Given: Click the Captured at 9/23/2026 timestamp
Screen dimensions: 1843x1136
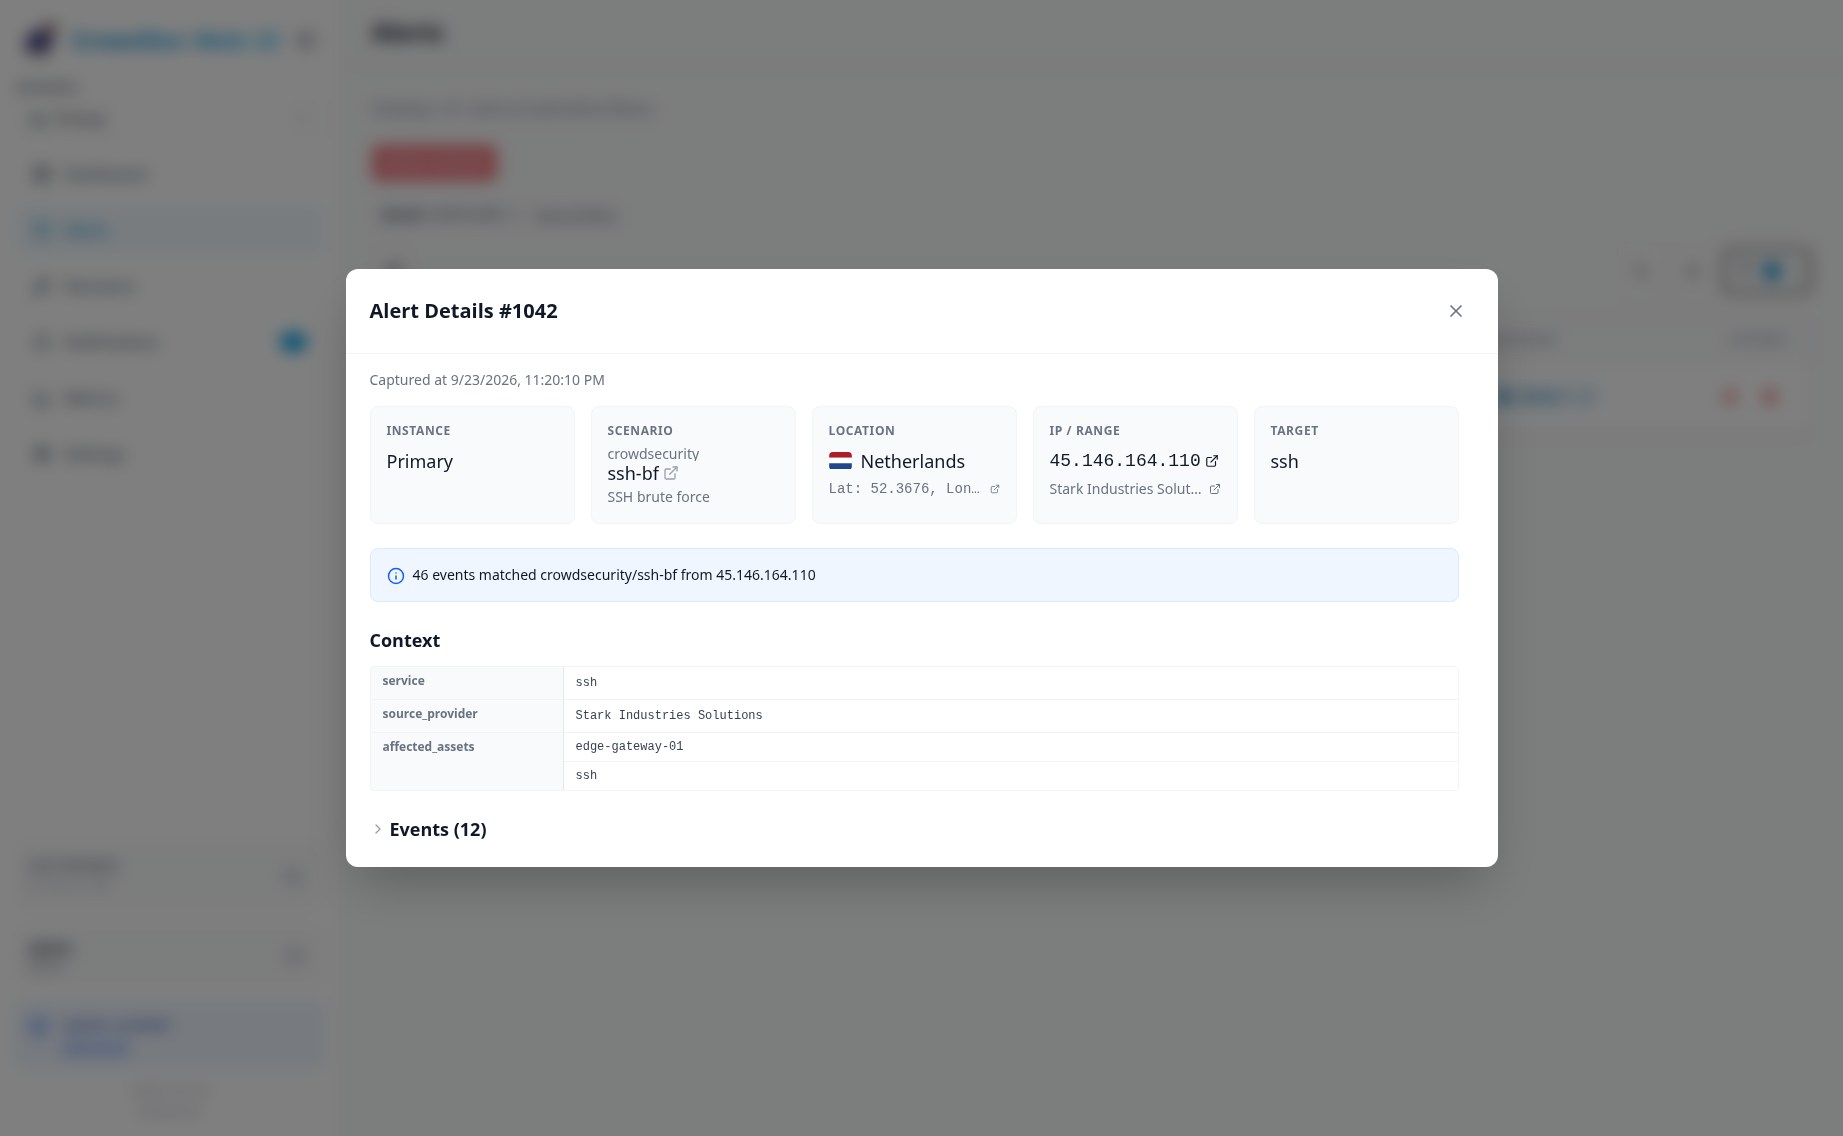Looking at the screenshot, I should (x=487, y=380).
